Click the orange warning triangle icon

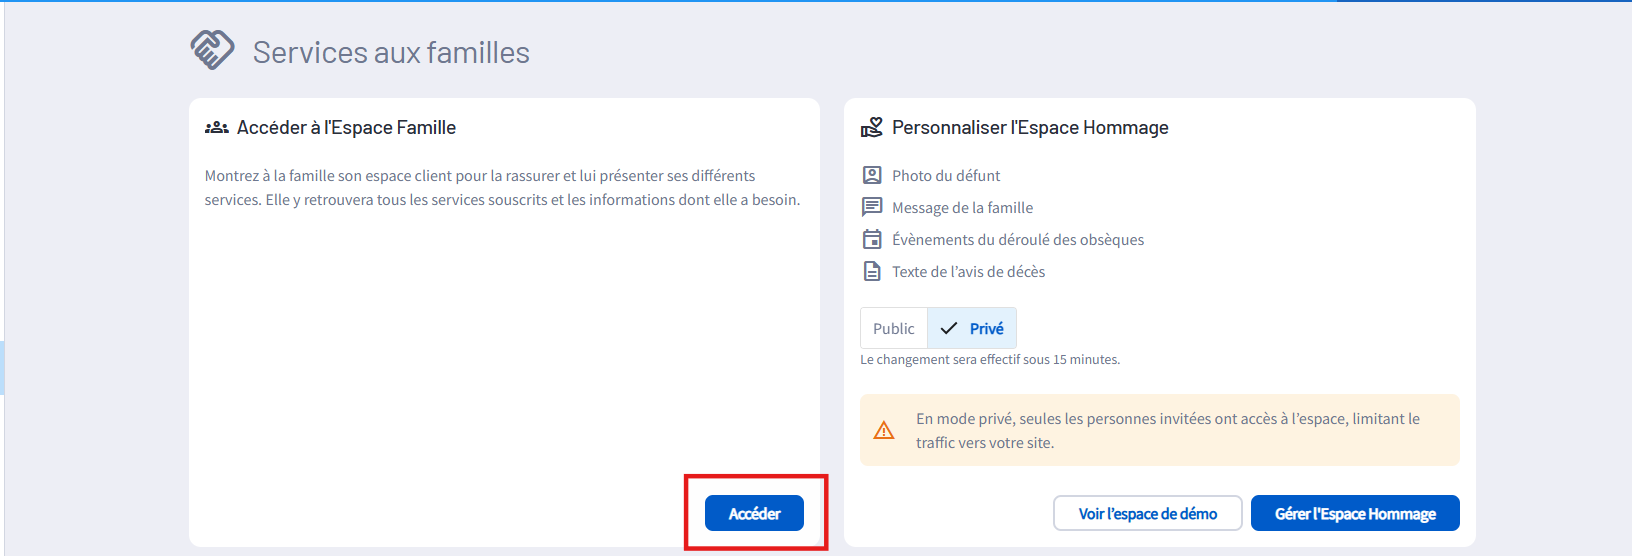click(884, 430)
